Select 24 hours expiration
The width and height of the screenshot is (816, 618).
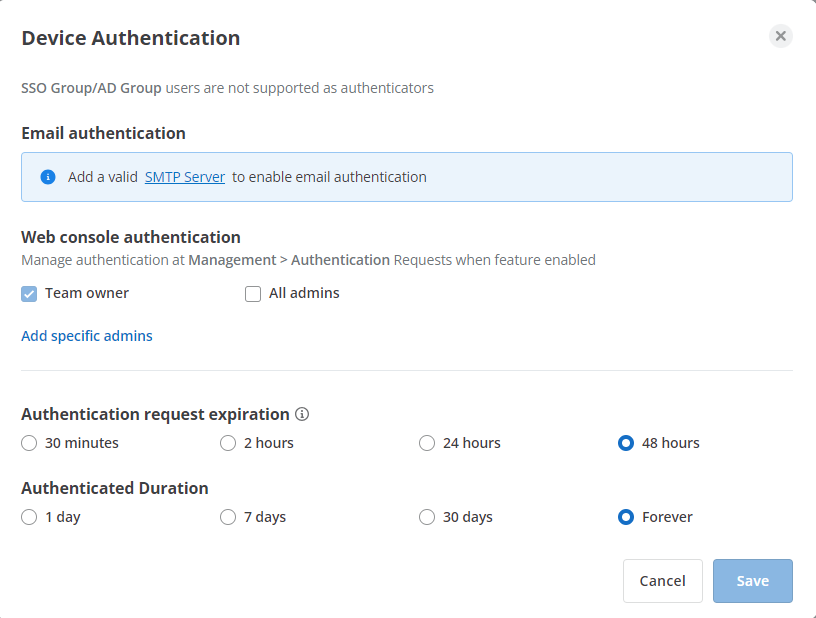pyautogui.click(x=427, y=443)
